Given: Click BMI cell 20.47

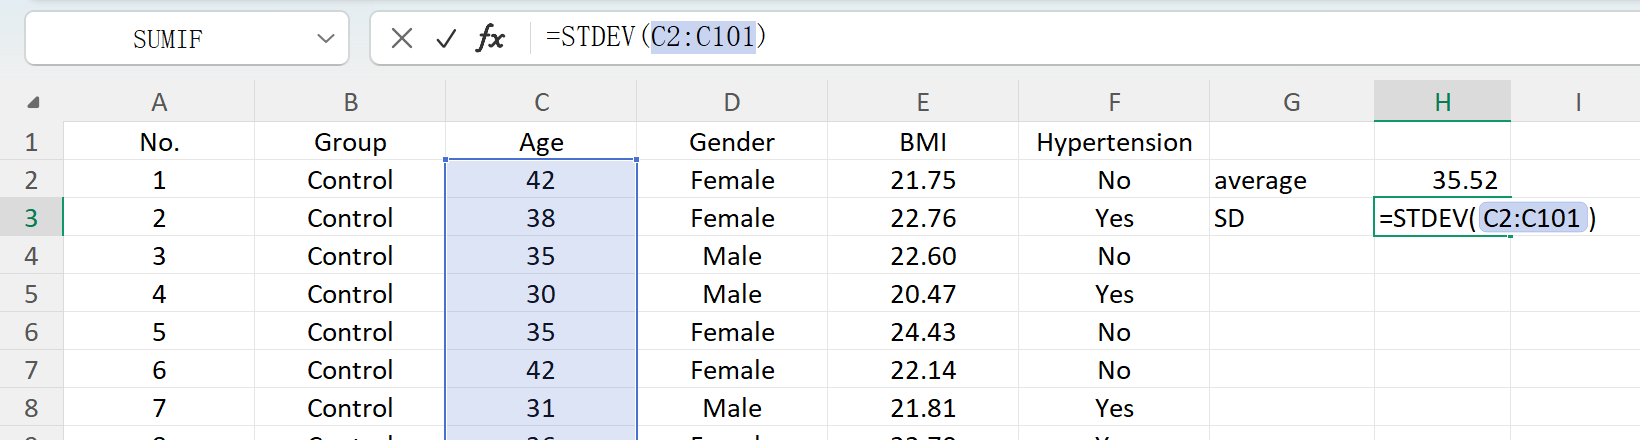Looking at the screenshot, I should coord(923,294).
